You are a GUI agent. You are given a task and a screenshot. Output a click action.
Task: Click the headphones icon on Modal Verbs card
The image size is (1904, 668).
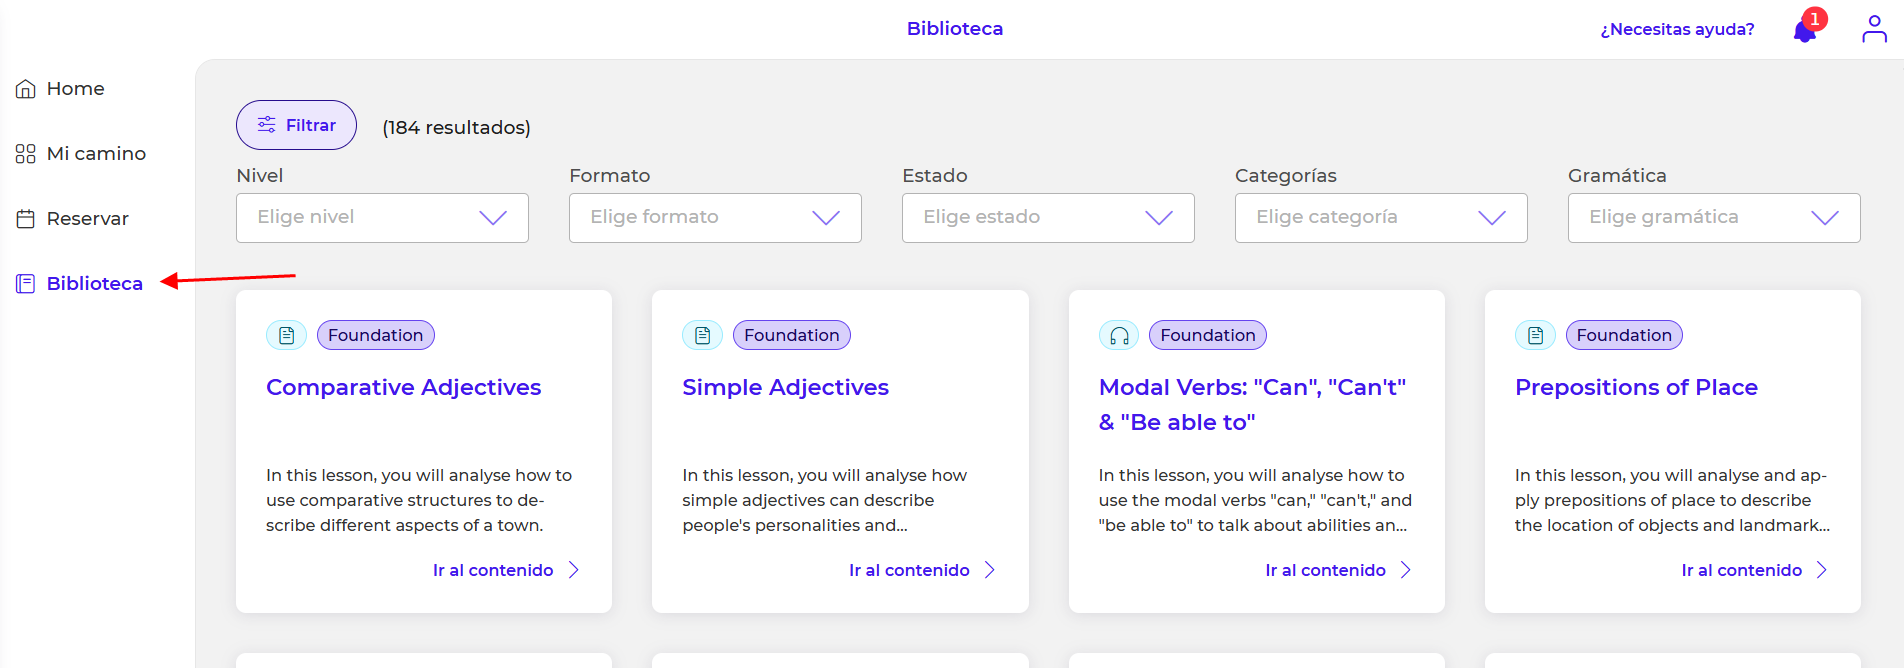[1119, 335]
